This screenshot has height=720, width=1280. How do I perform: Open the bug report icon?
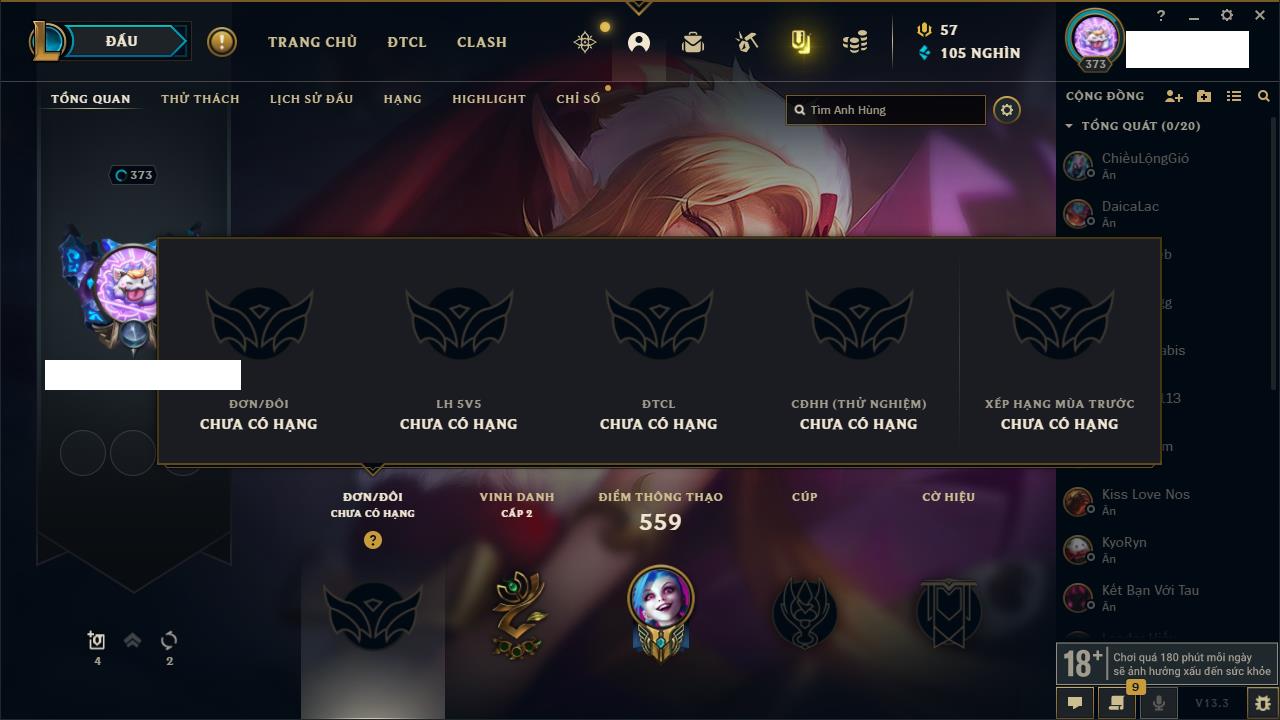[1263, 703]
